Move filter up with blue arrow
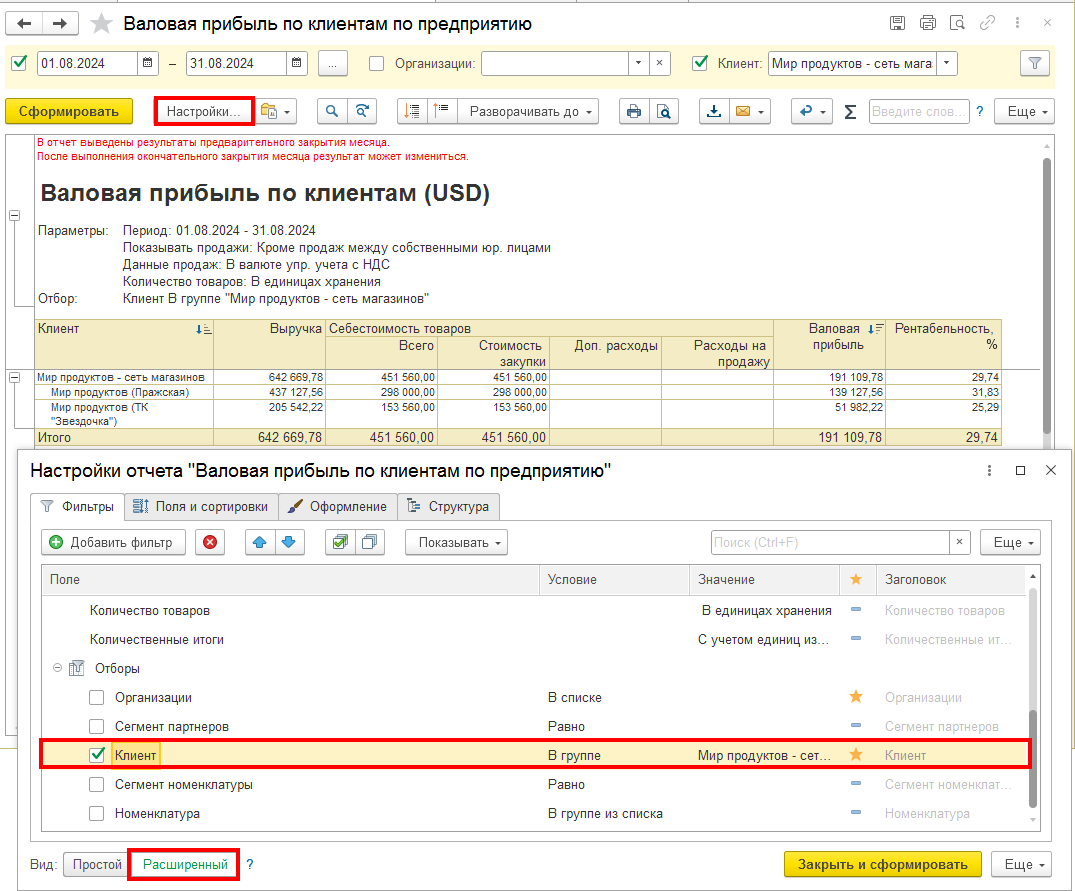This screenshot has width=1075, height=891. (259, 542)
